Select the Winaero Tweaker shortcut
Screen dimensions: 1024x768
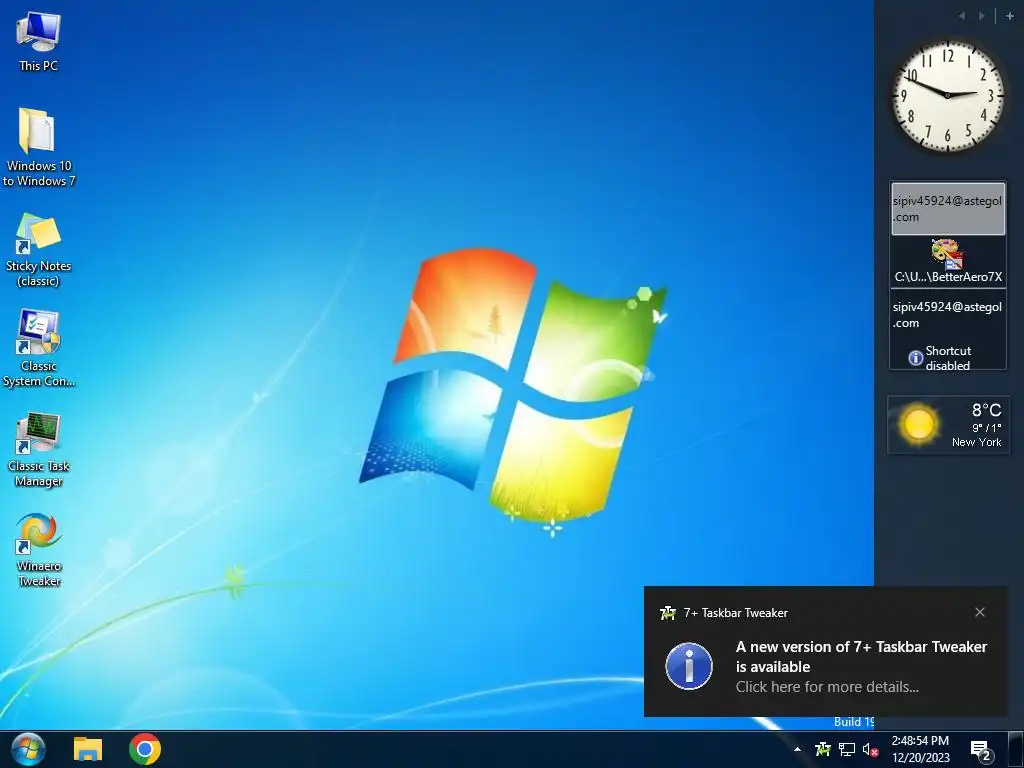coord(39,550)
